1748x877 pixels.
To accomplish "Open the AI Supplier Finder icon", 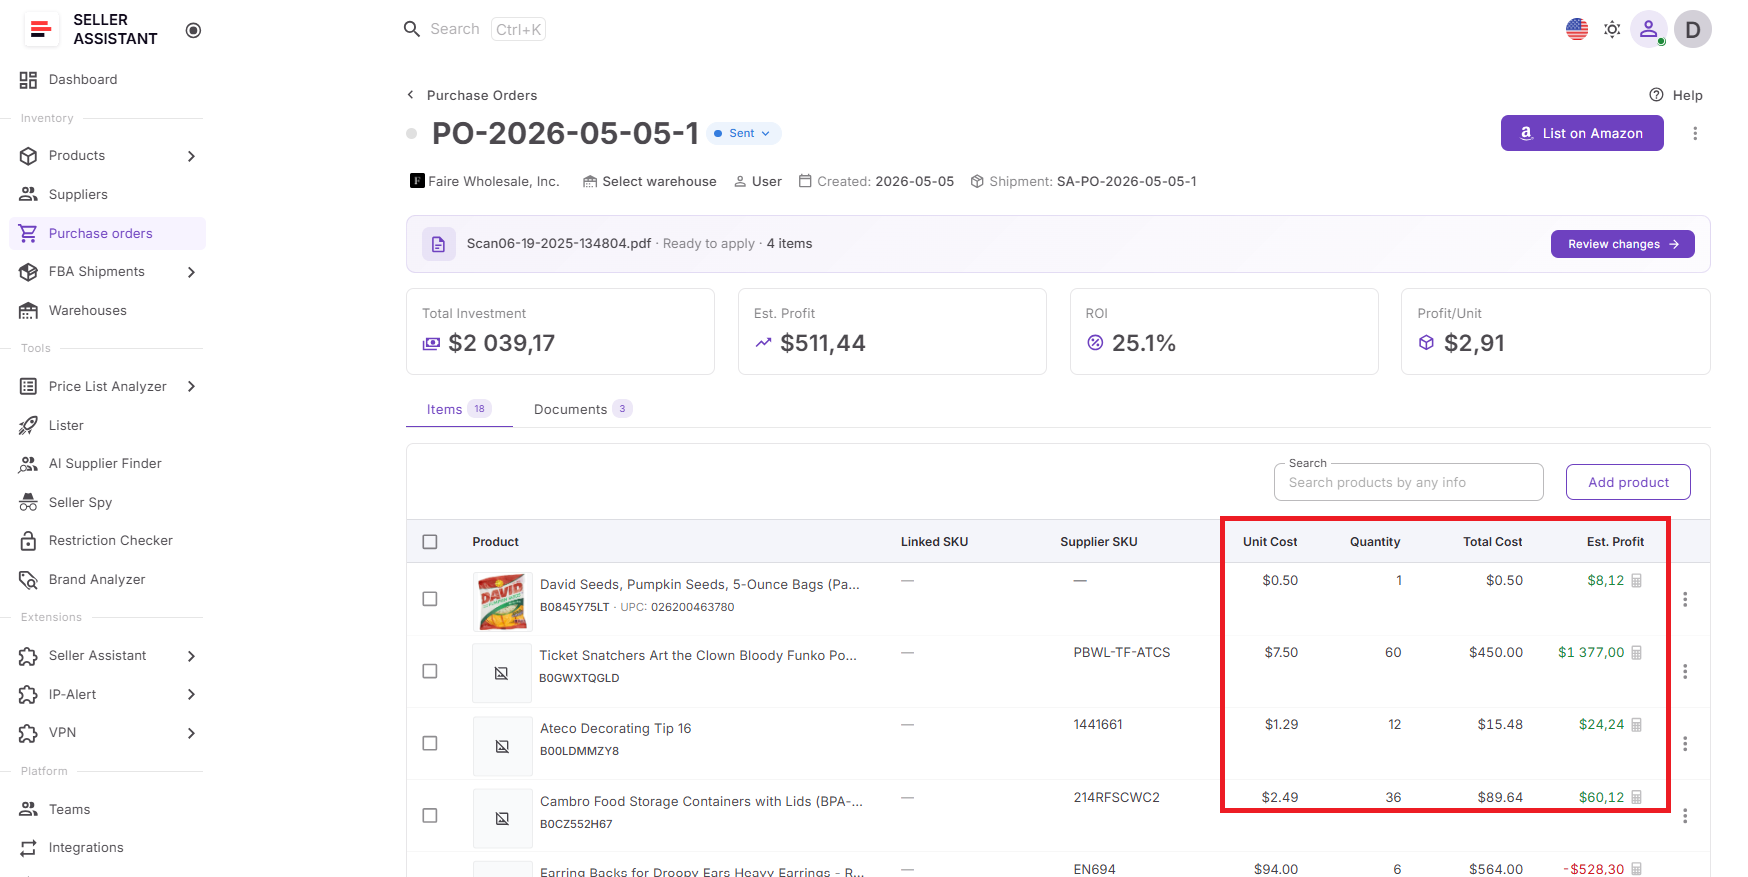I will 28,464.
